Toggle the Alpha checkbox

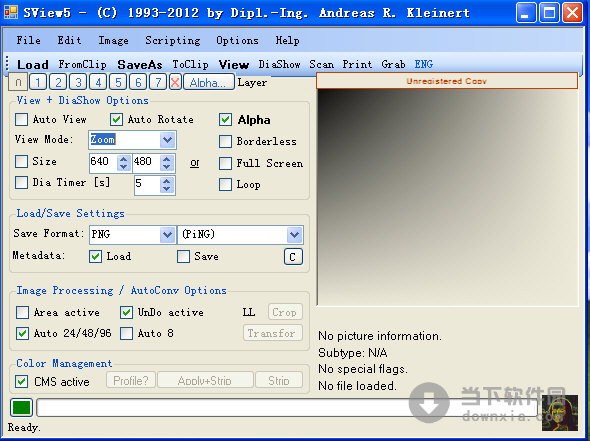coord(225,120)
